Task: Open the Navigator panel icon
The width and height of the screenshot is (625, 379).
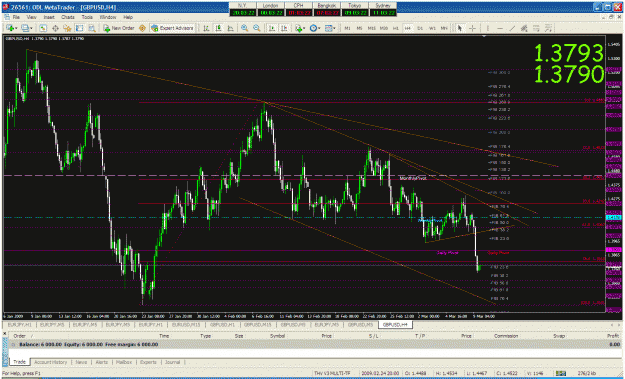Action: coord(67,28)
